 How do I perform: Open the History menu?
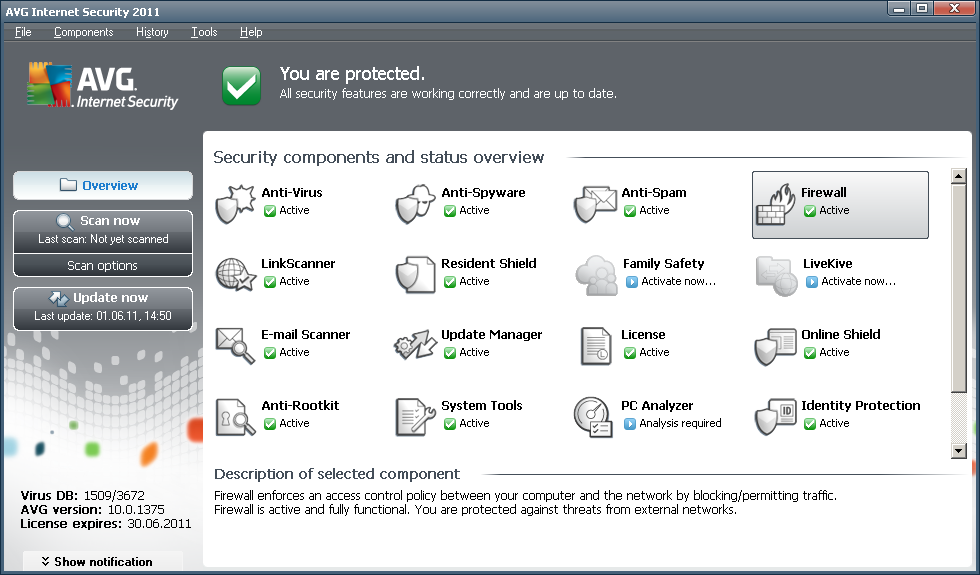pos(152,32)
